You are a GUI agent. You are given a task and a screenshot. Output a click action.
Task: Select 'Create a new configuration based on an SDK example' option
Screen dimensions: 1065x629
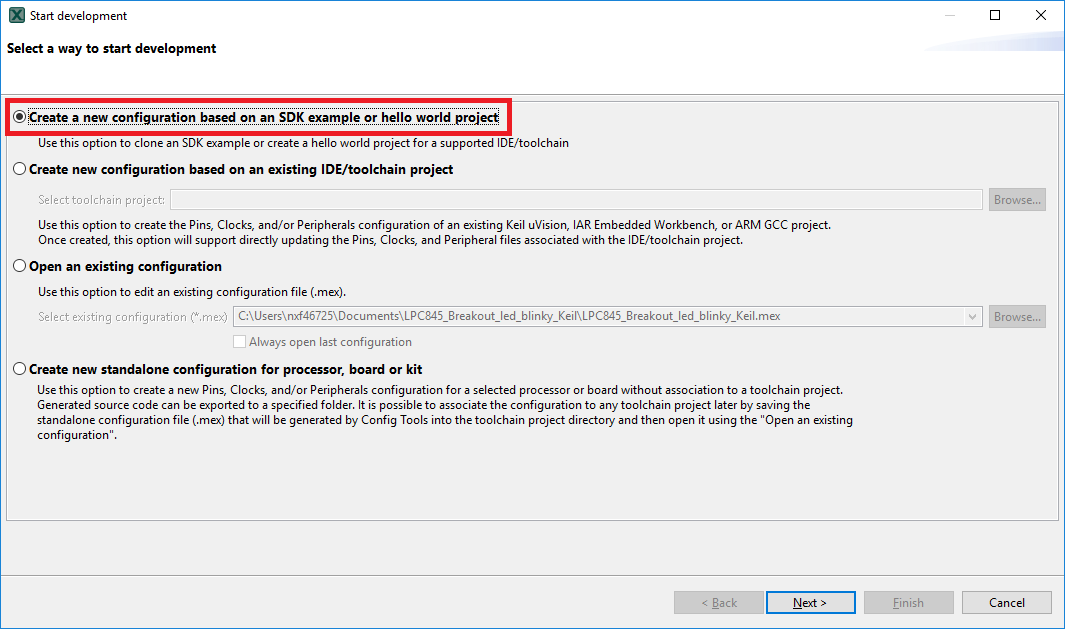(20, 117)
